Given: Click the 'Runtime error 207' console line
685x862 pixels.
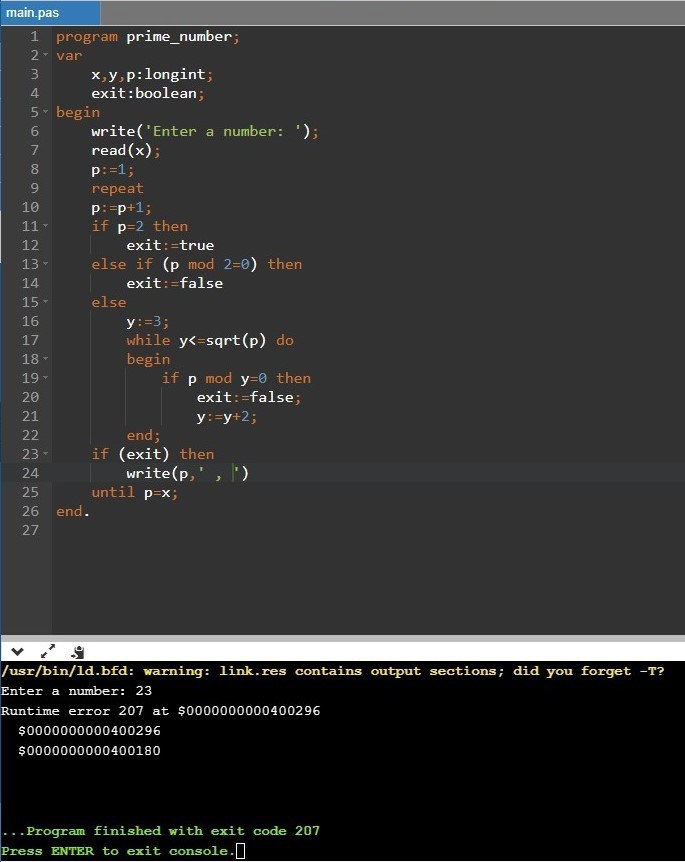Looking at the screenshot, I should (160, 711).
